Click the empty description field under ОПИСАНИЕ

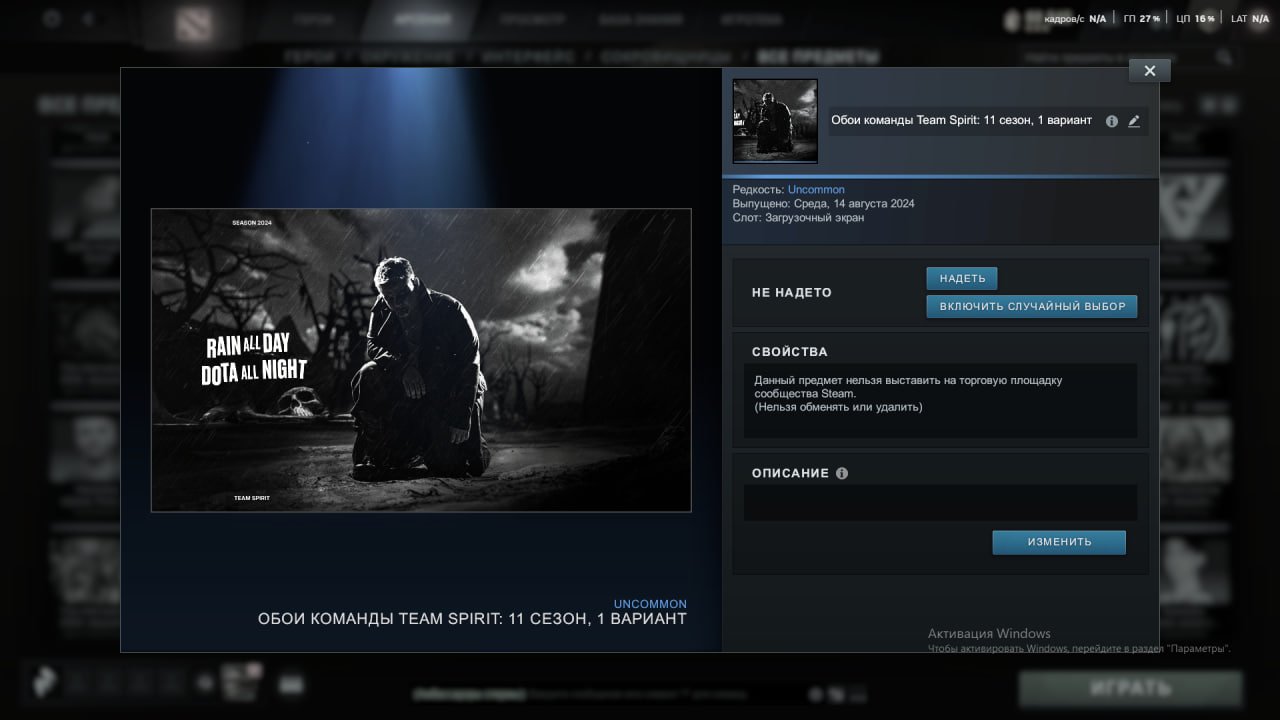(x=940, y=503)
